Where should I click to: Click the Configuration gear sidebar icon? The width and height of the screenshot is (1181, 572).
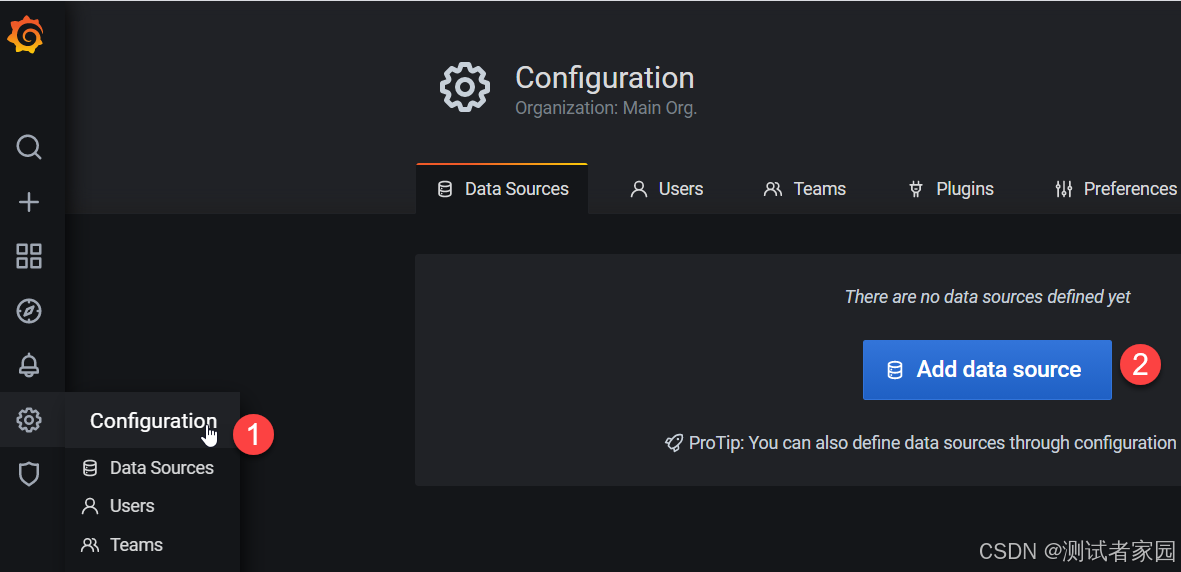click(x=29, y=420)
